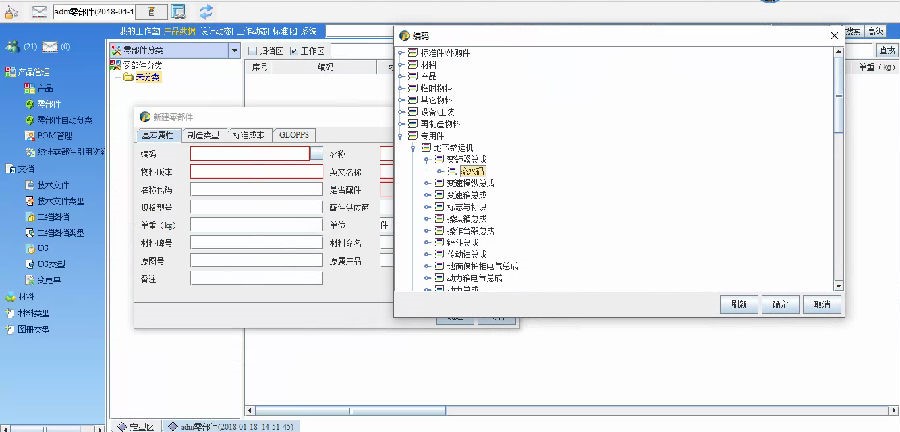Click the 确定 button in the 编码 dialog
900x432 pixels.
pos(777,304)
